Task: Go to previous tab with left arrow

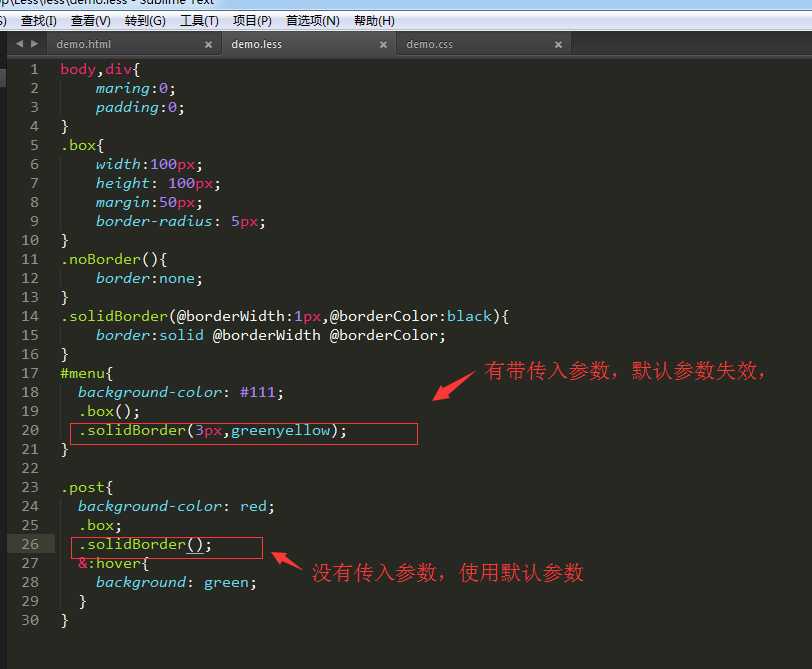Action: click(20, 44)
